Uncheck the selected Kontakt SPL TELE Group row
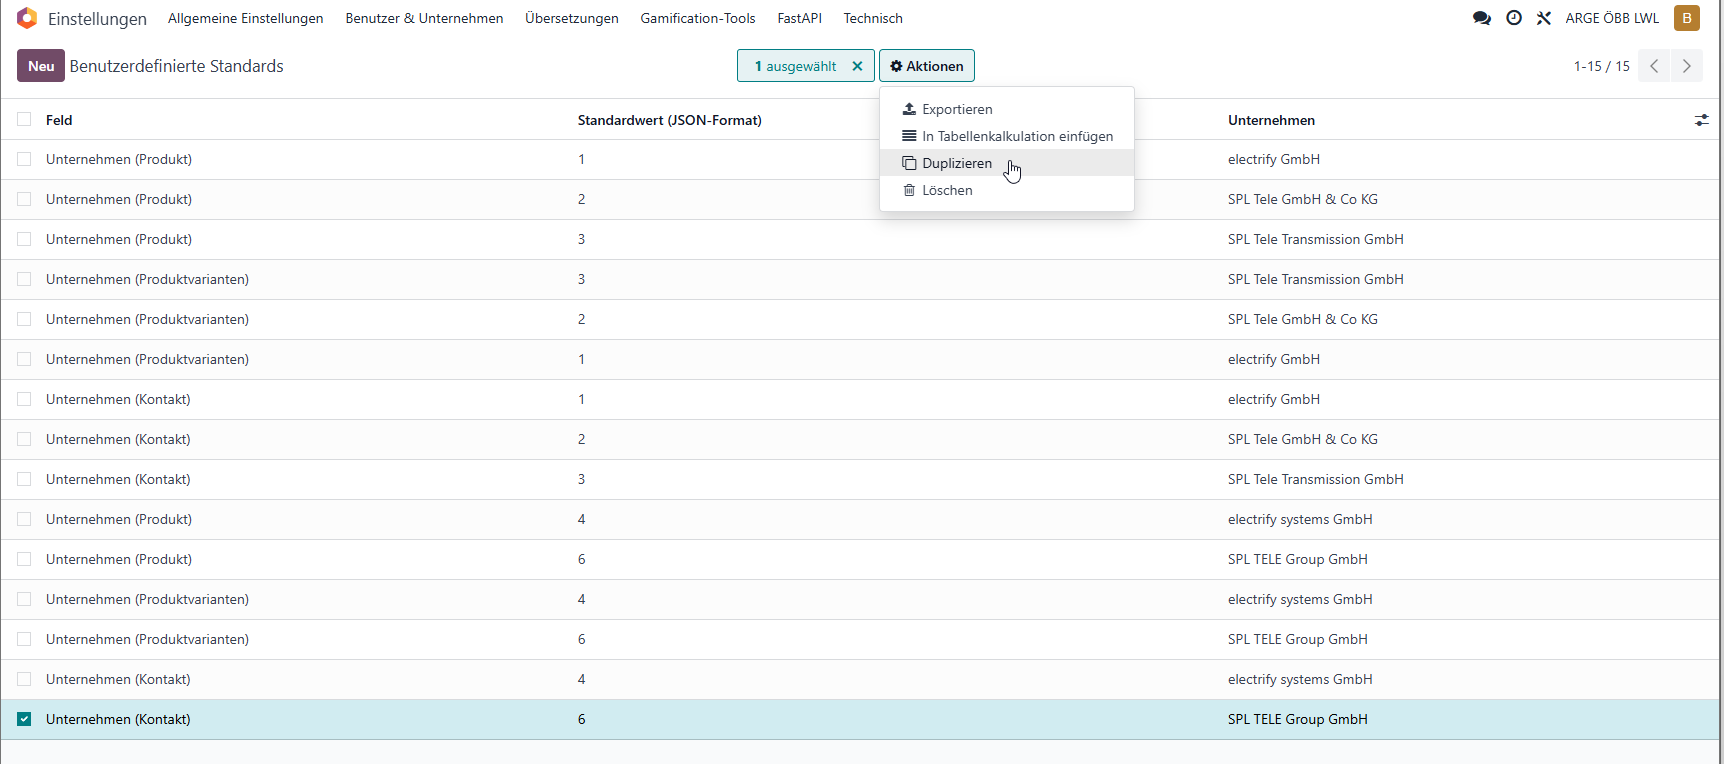Image resolution: width=1724 pixels, height=764 pixels. (24, 719)
